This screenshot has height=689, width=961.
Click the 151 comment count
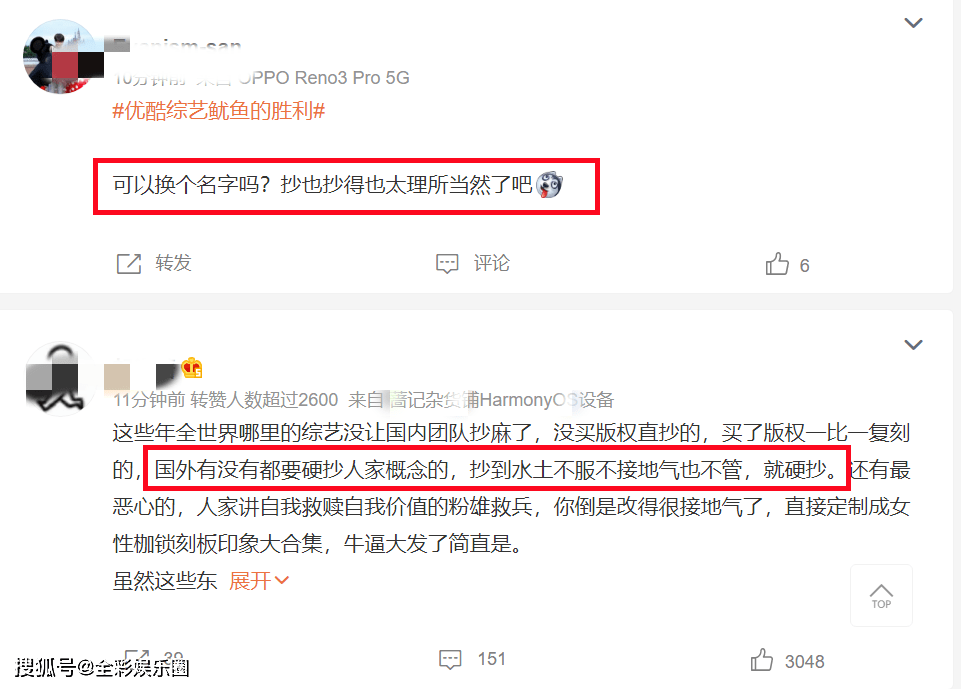tap(492, 659)
